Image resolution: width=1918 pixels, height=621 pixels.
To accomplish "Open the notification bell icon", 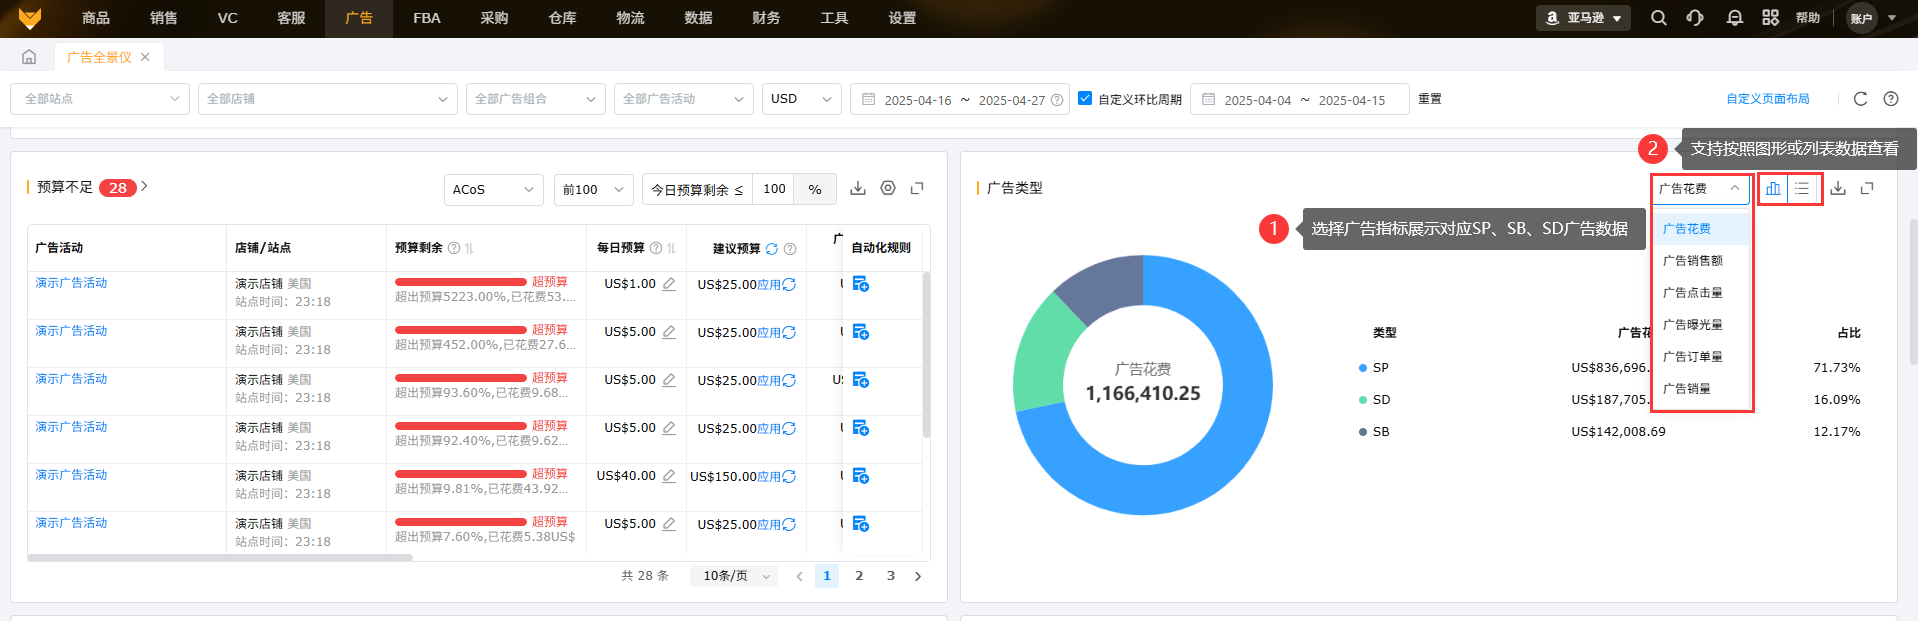I will [x=1734, y=18].
